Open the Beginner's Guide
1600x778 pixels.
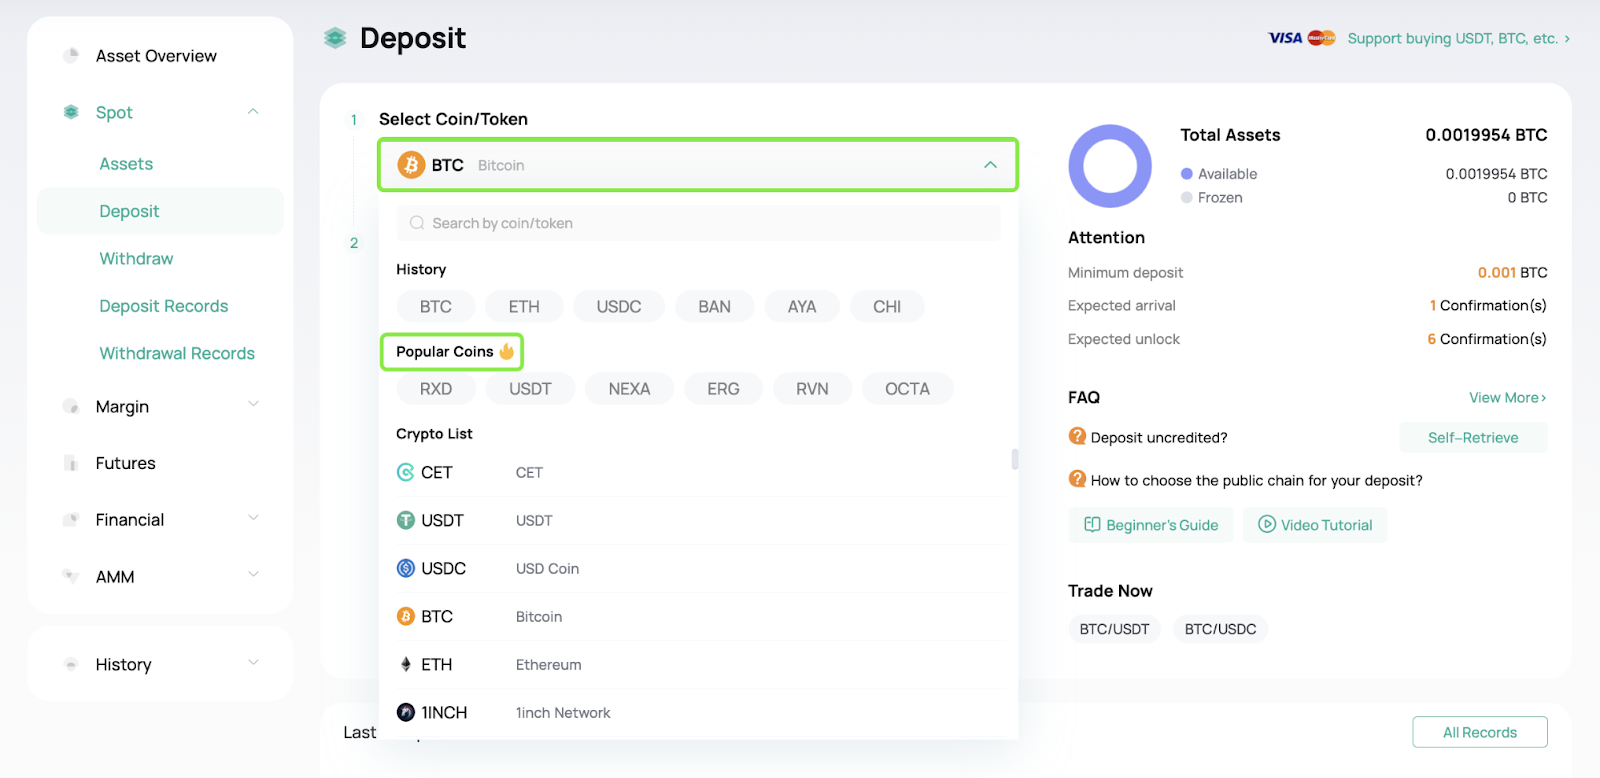point(1151,525)
